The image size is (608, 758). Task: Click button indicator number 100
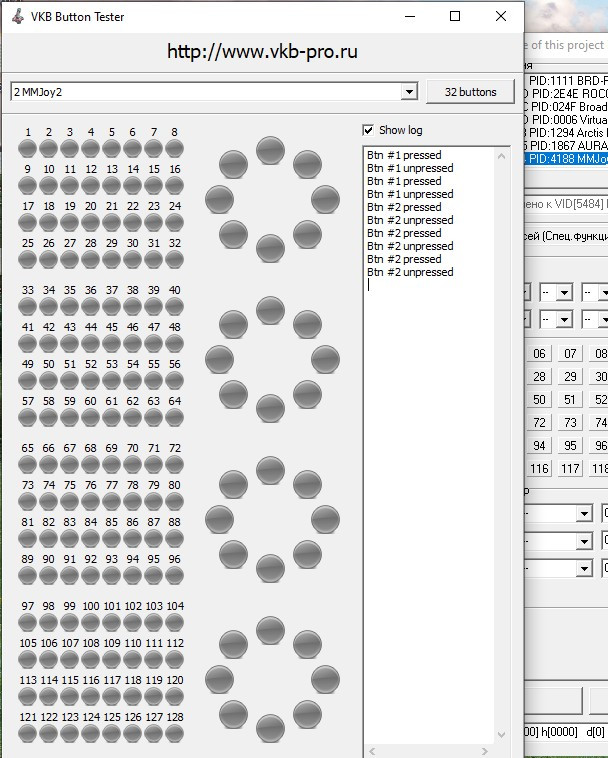coord(90,622)
